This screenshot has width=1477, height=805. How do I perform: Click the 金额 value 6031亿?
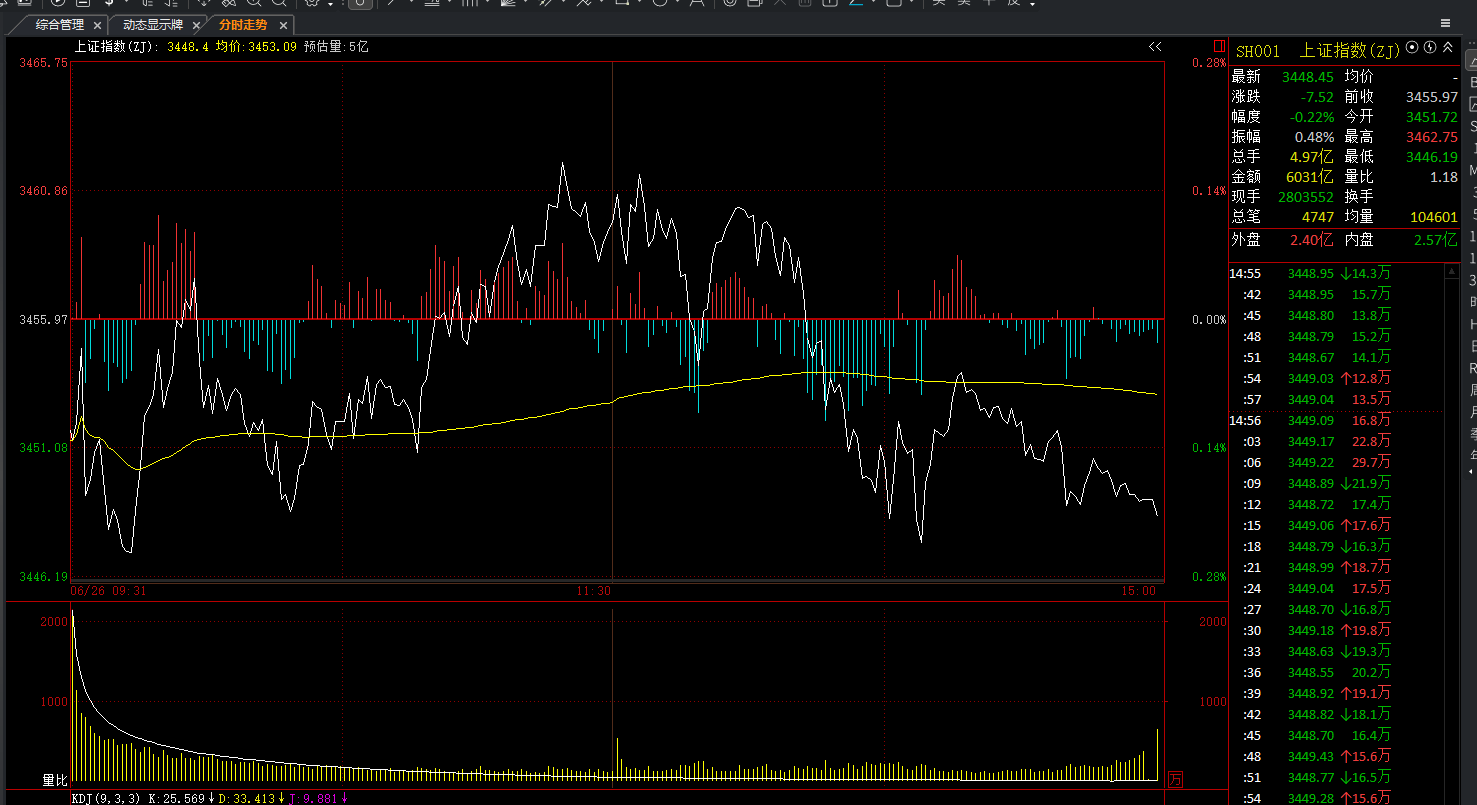tap(1310, 177)
